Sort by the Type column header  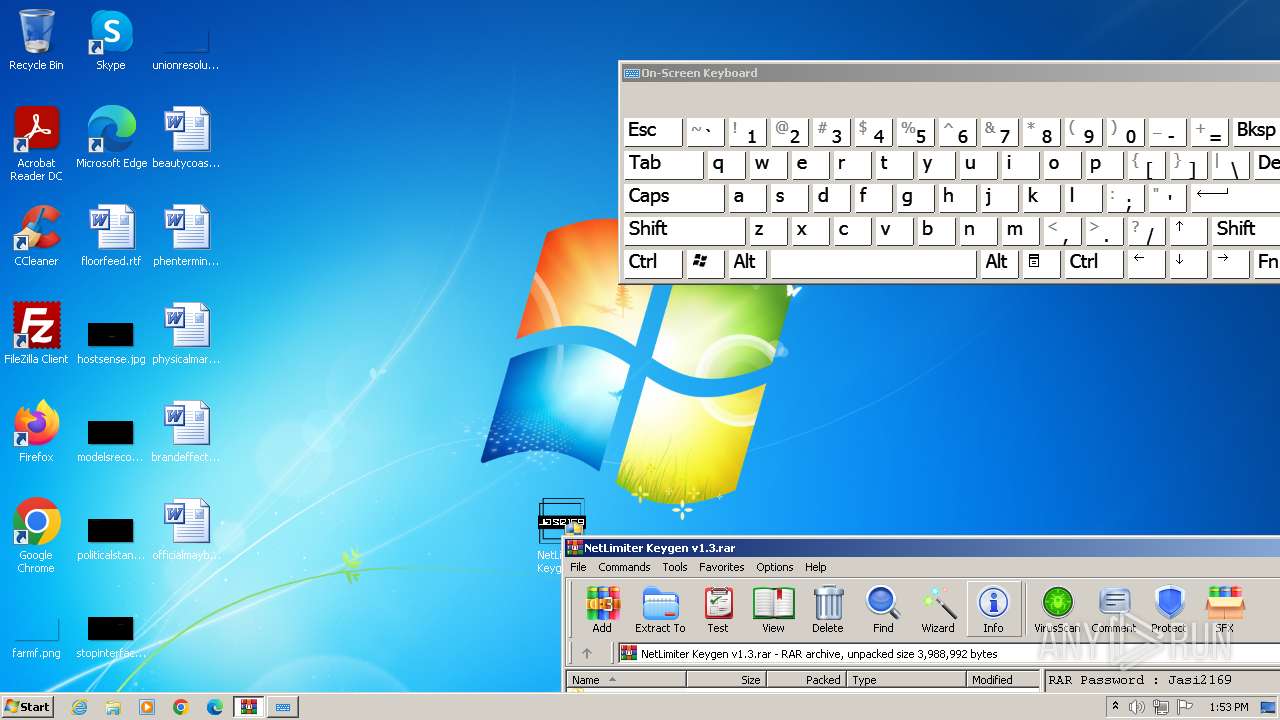pos(907,680)
